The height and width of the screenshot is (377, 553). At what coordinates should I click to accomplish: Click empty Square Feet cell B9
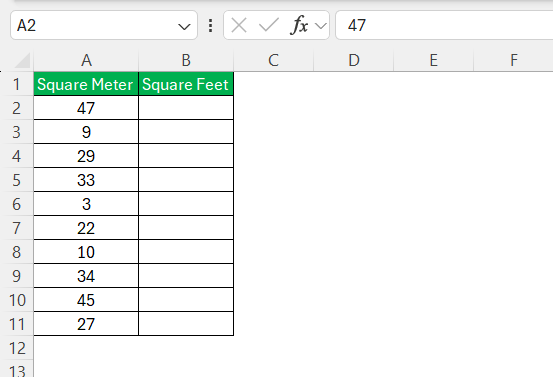(x=186, y=276)
